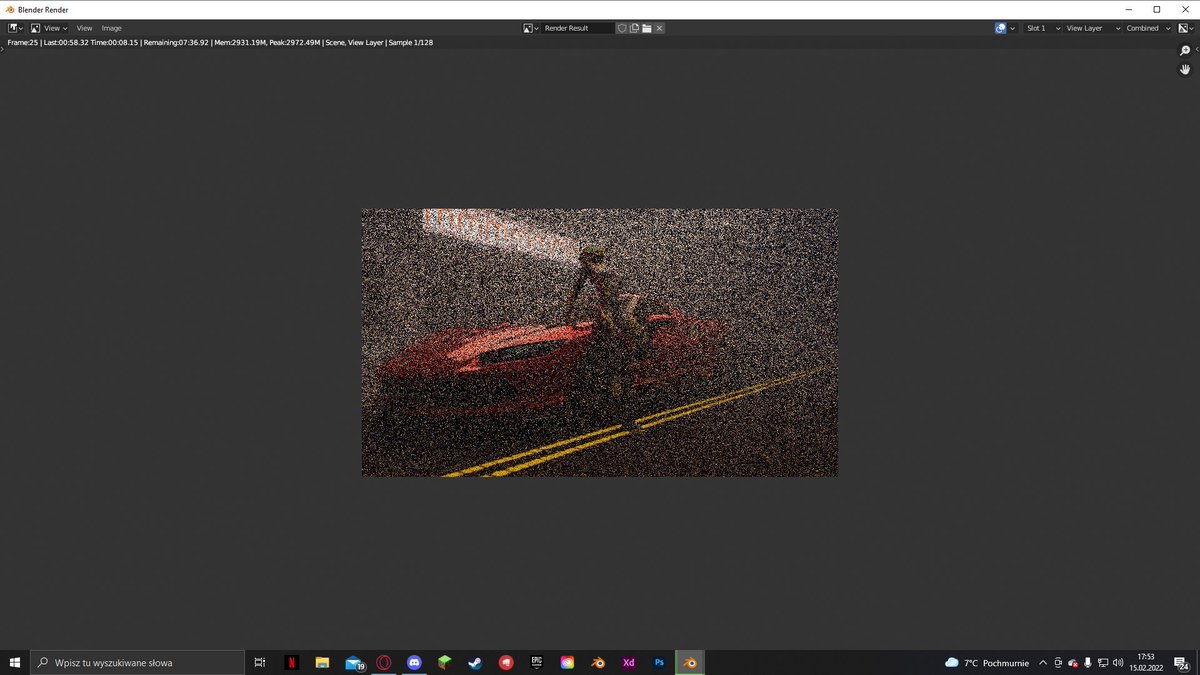Open Task View from the taskbar
The height and width of the screenshot is (675, 1200).
[260, 662]
